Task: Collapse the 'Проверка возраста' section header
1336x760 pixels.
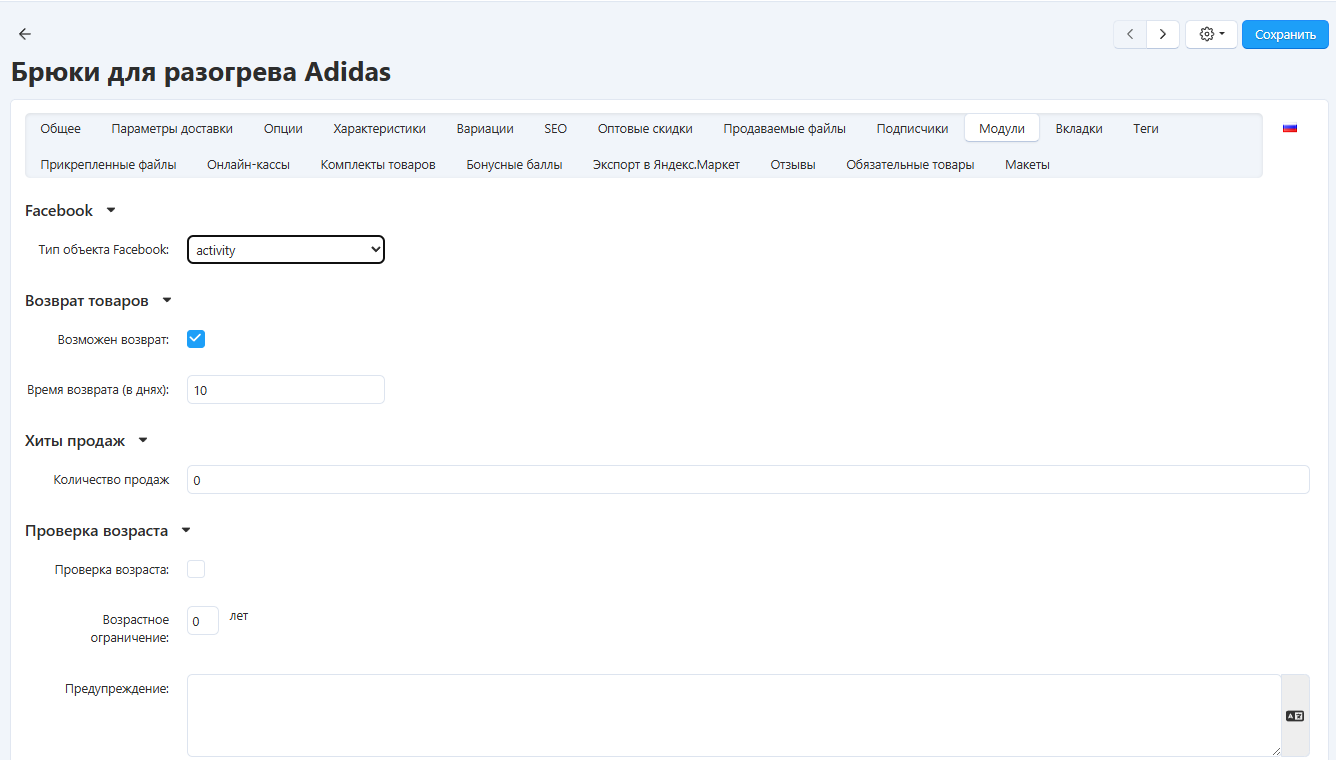Action: pos(185,531)
